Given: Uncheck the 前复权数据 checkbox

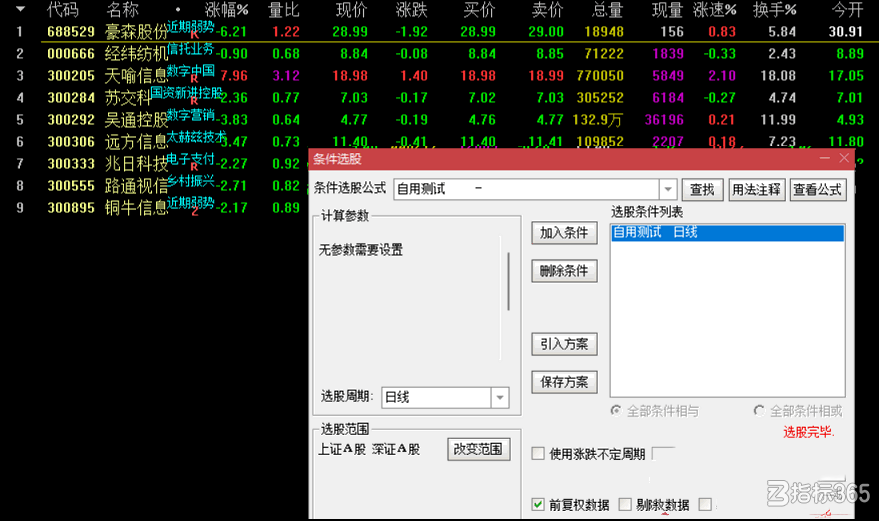Looking at the screenshot, I should tap(538, 504).
